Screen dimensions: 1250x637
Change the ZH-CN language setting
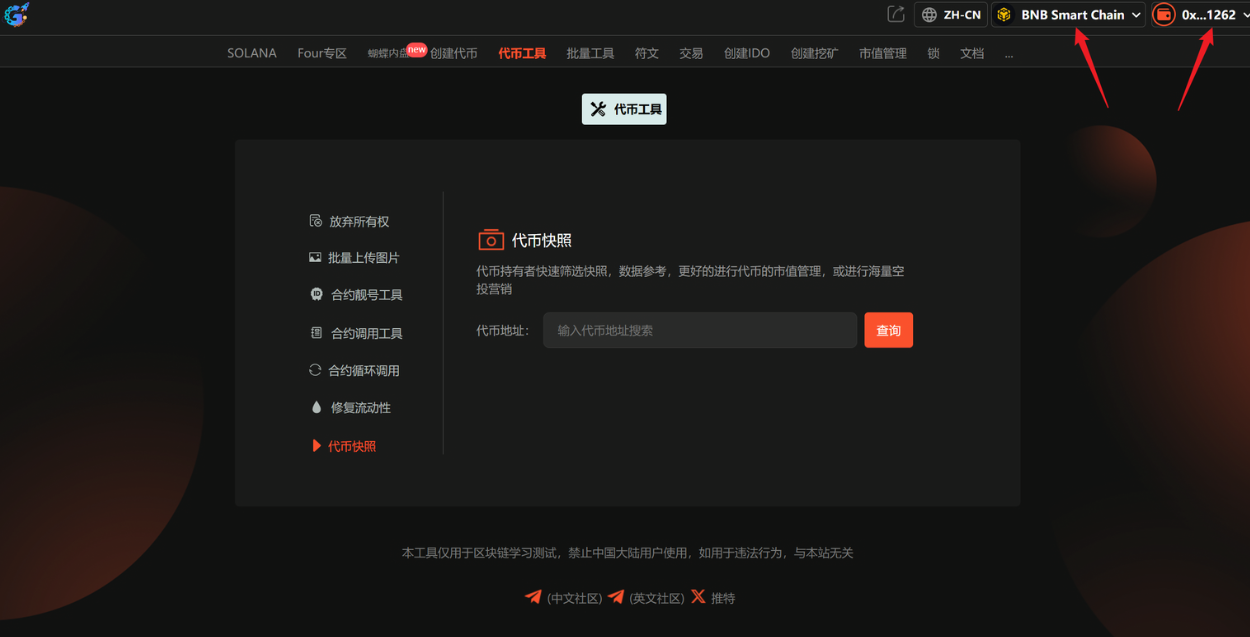point(951,14)
